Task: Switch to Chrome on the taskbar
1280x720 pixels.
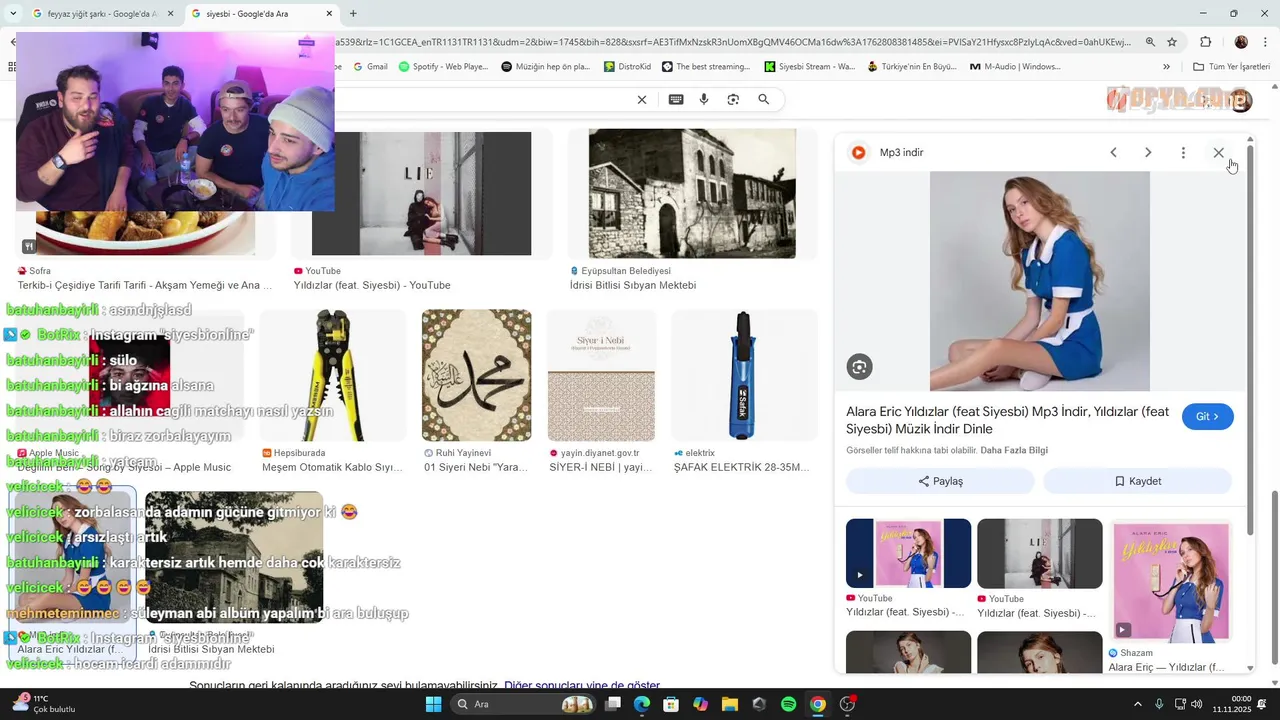Action: 817,704
